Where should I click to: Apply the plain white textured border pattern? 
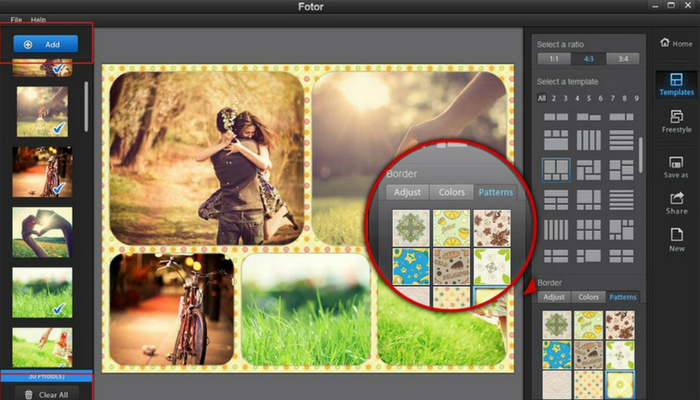tap(557, 385)
